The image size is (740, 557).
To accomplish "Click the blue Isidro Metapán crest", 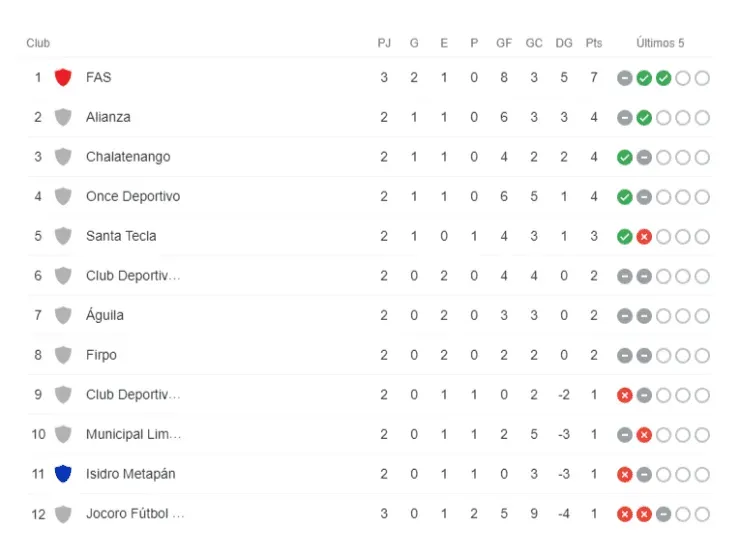I will click(x=63, y=474).
